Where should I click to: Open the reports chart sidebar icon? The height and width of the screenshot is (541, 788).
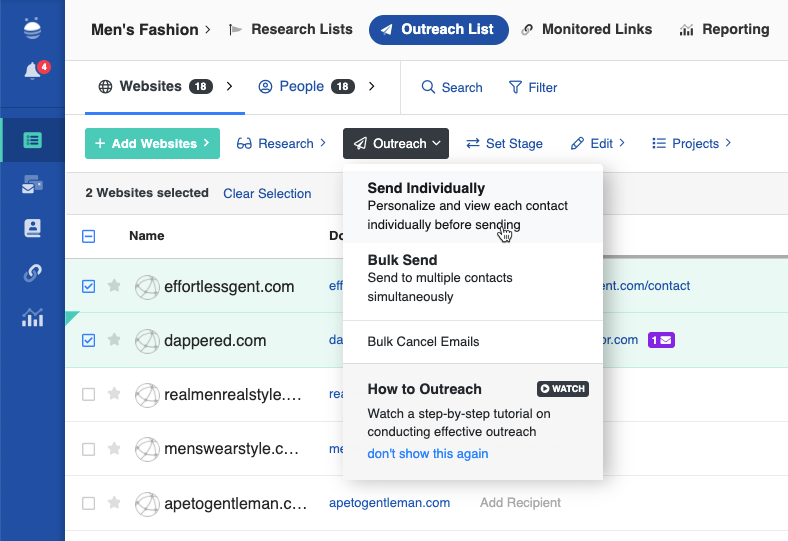pyautogui.click(x=32, y=318)
